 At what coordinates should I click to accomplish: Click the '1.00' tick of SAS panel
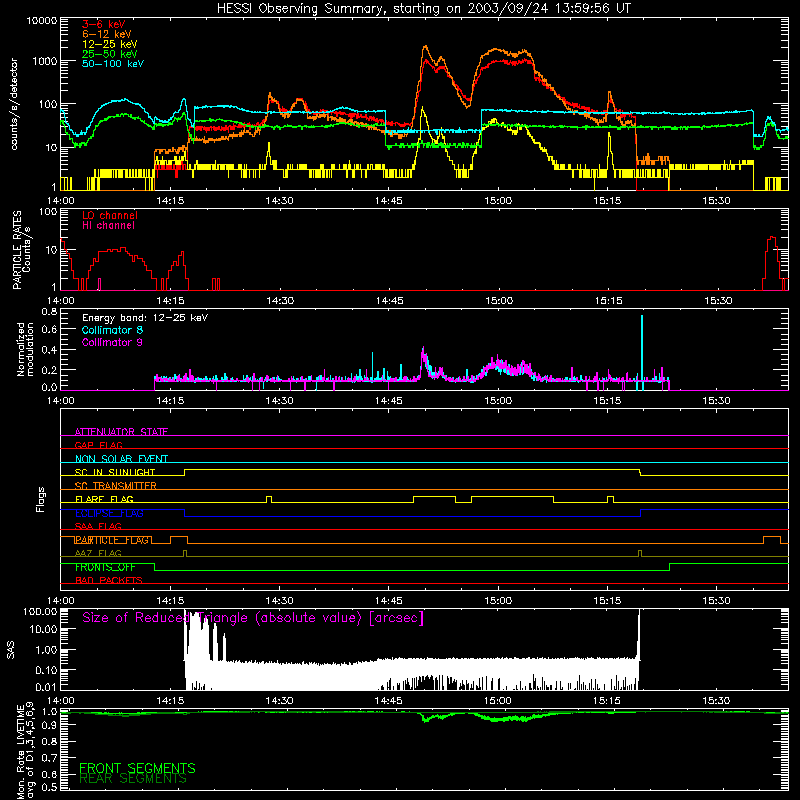coord(47,650)
